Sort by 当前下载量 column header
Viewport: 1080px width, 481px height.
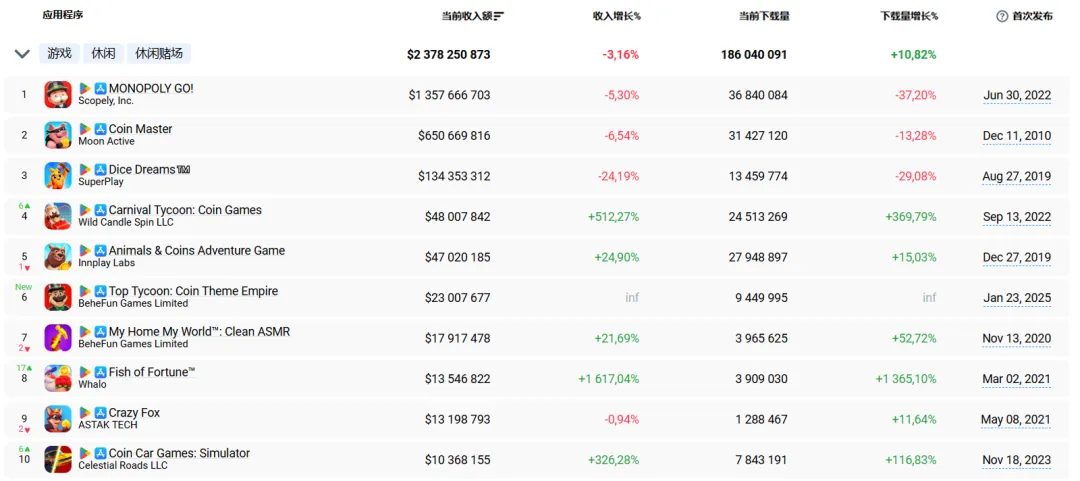(x=763, y=16)
